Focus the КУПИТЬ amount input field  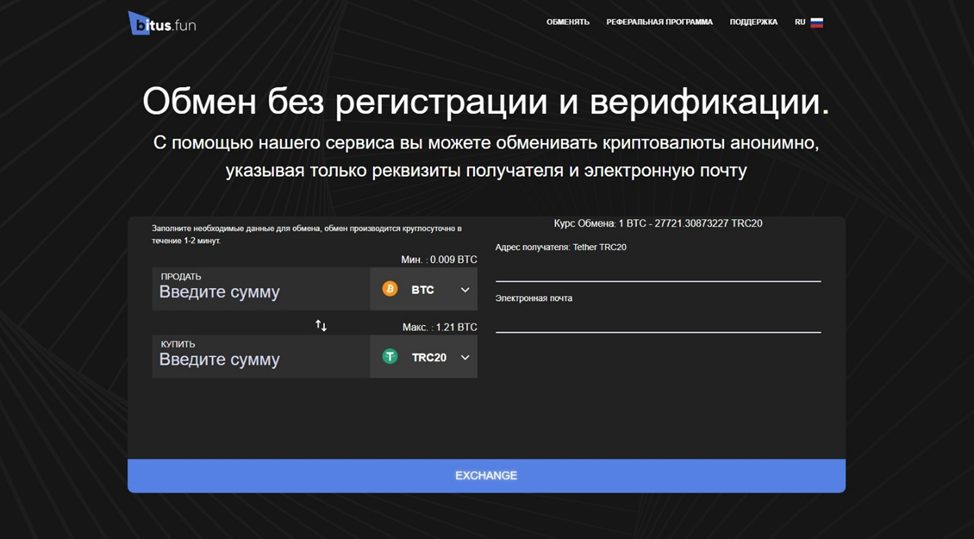261,356
